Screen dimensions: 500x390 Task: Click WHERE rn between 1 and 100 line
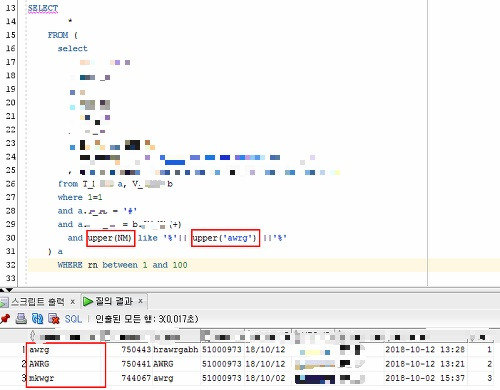point(122,265)
